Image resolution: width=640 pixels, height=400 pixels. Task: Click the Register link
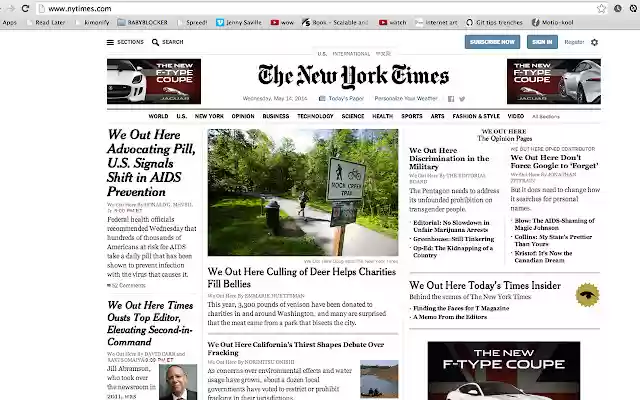[574, 42]
